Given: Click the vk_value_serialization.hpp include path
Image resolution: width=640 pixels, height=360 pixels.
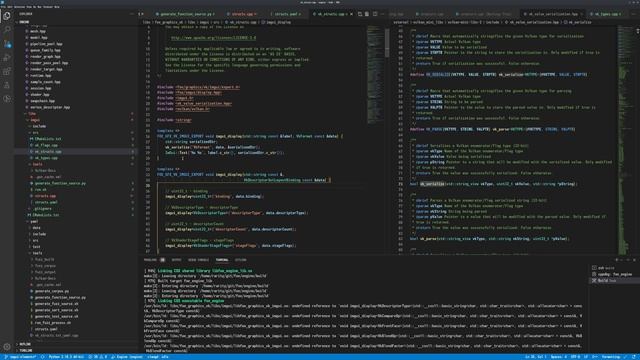Looking at the screenshot, I should pos(204,103).
